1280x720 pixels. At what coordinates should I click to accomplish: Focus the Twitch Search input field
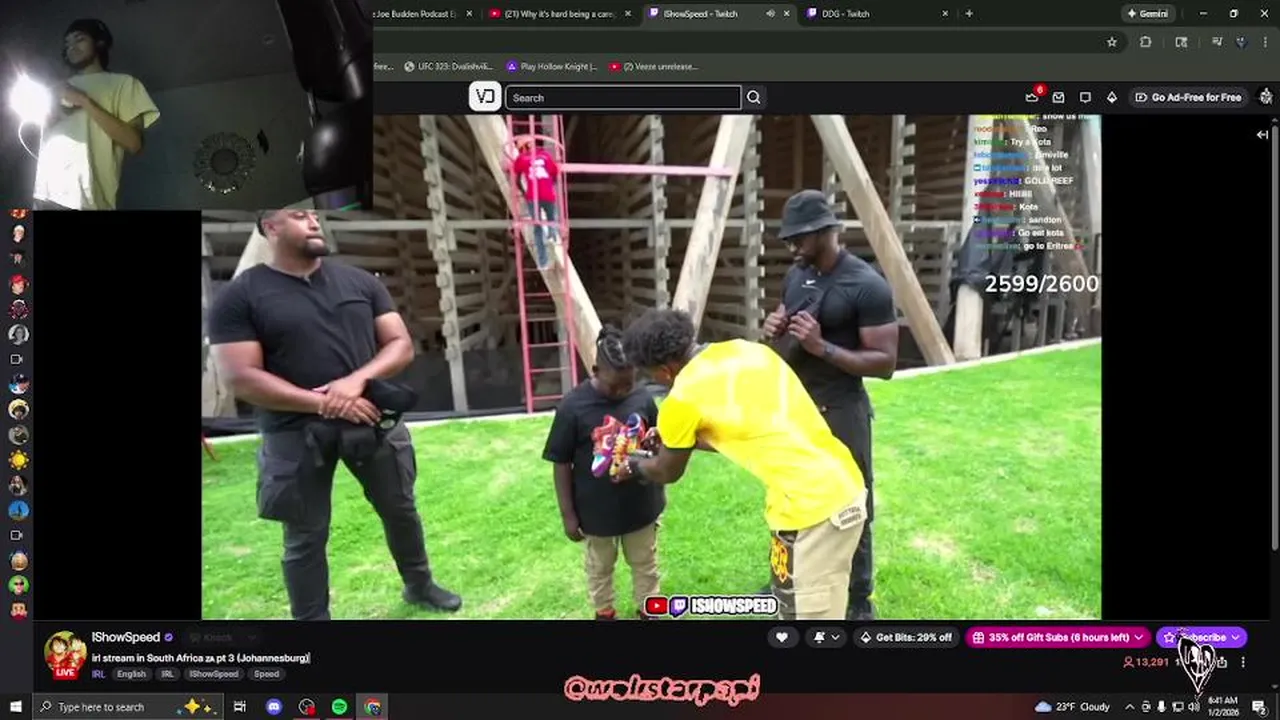tap(623, 97)
